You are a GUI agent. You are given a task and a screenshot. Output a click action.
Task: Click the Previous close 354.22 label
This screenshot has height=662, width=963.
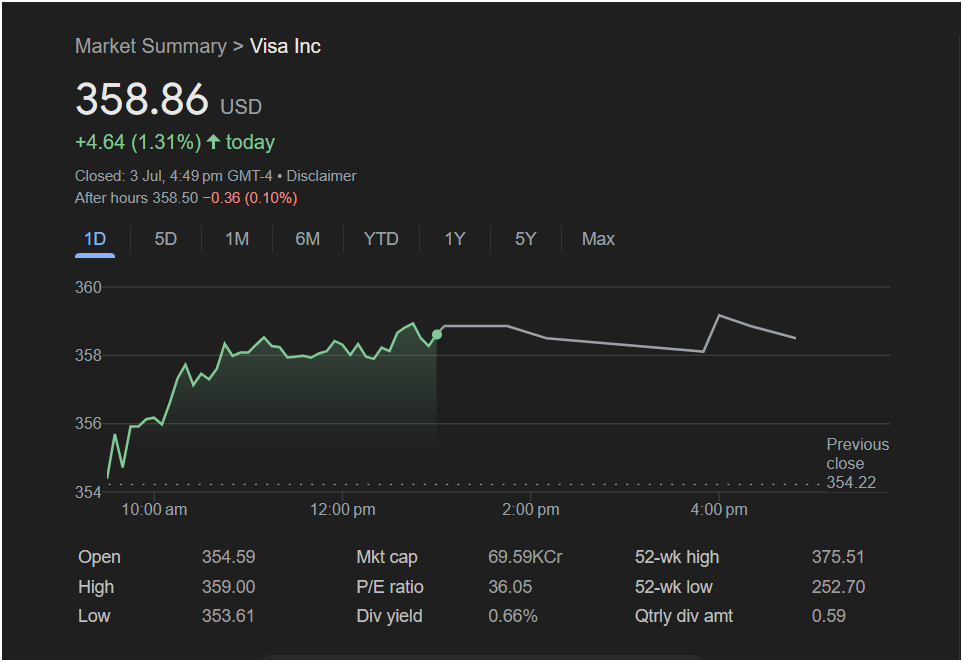point(857,464)
